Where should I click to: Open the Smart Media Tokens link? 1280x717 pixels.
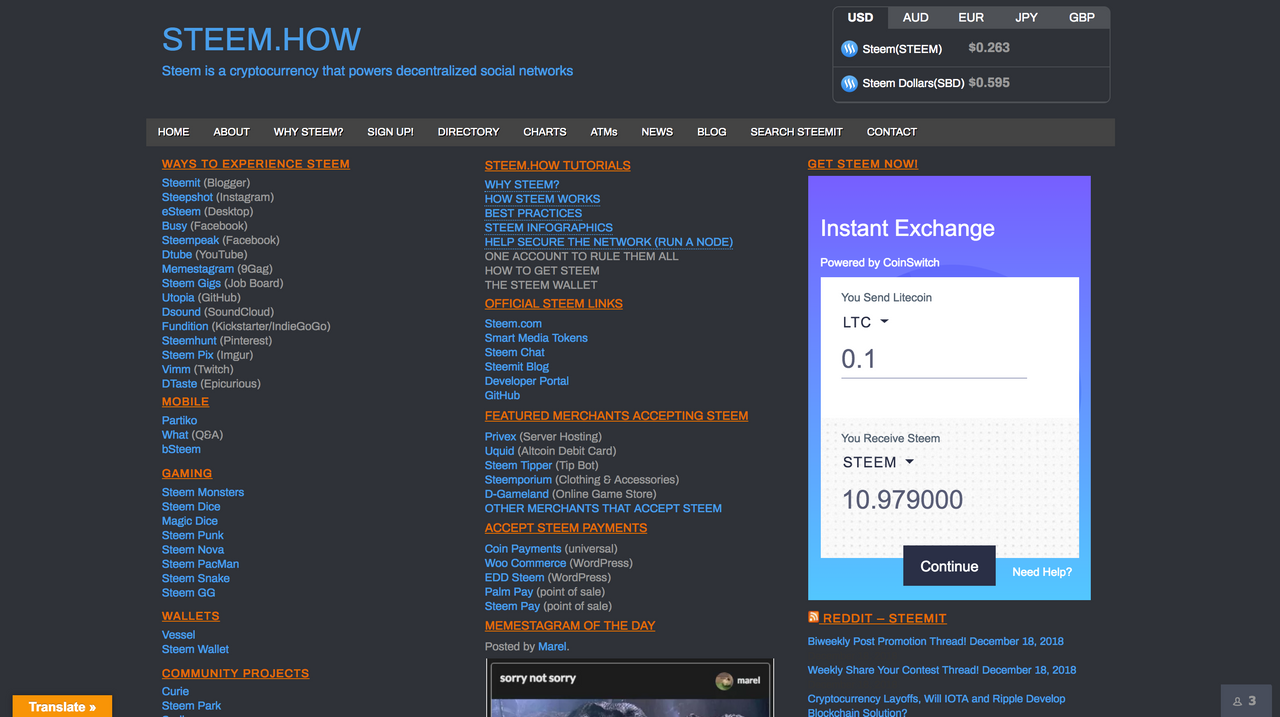(536, 338)
